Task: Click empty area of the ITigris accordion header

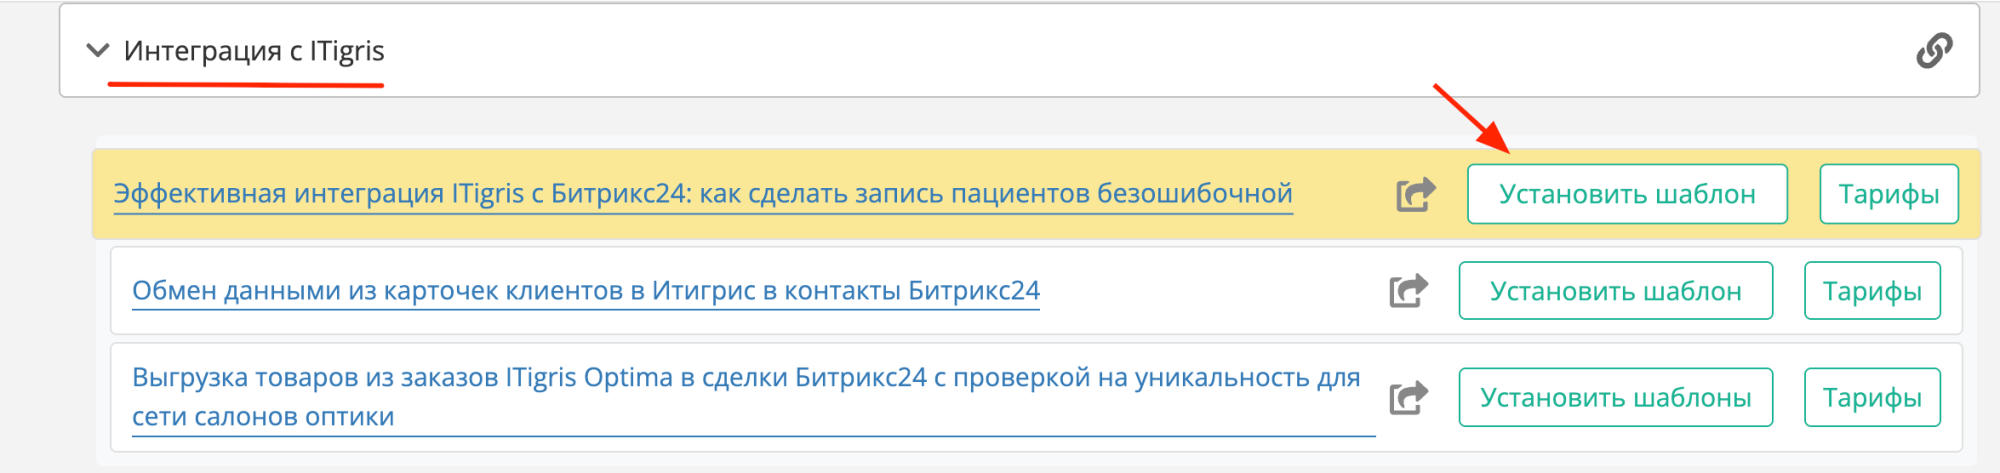Action: [x=1100, y=50]
